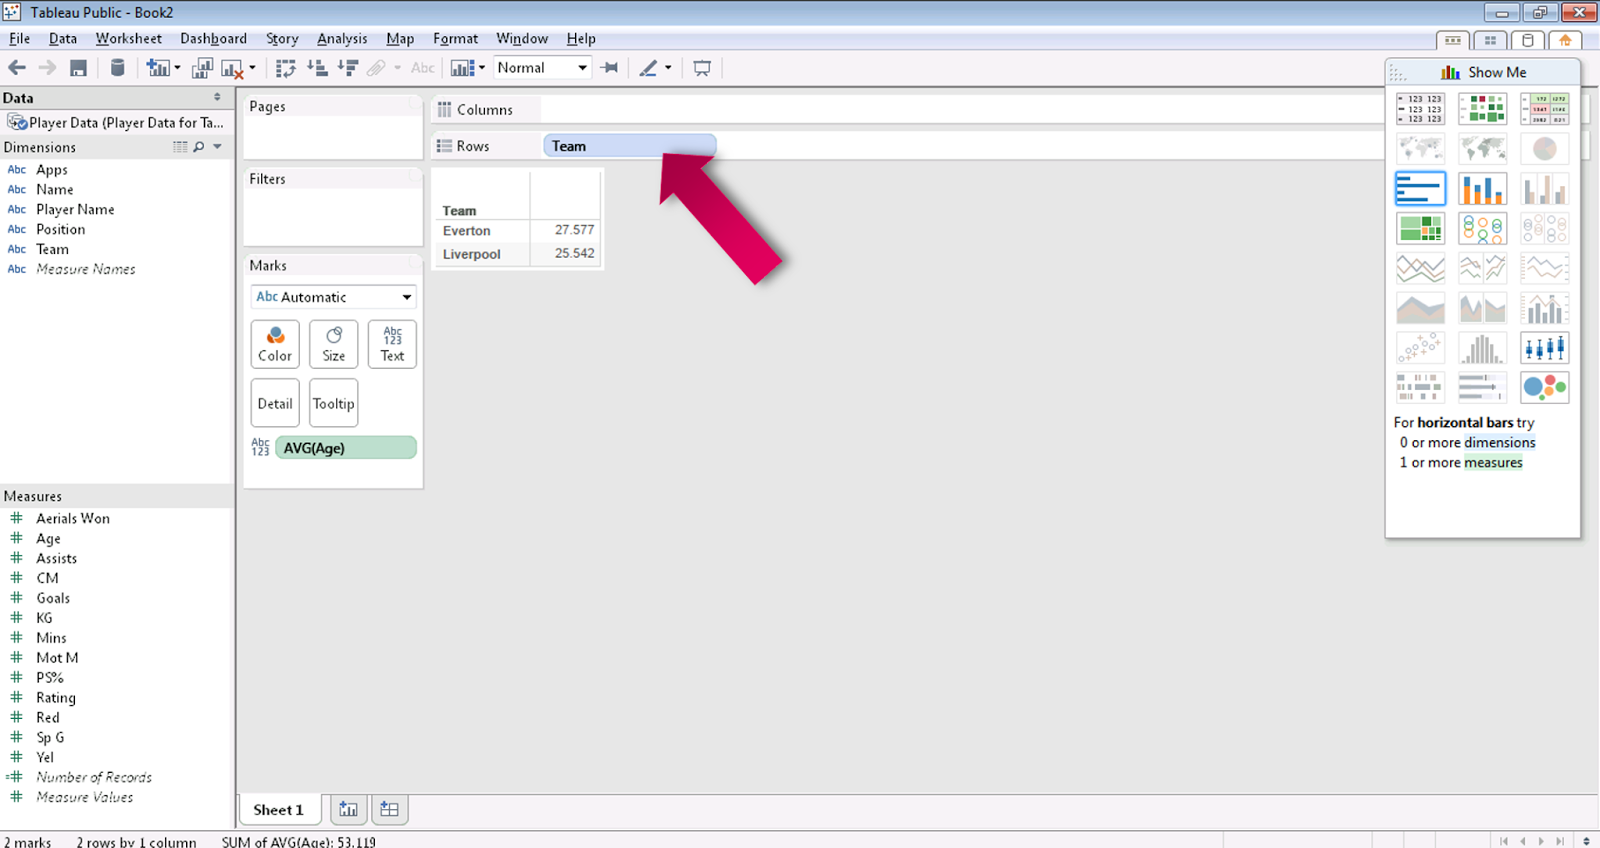The width and height of the screenshot is (1600, 848).
Task: Click the Detail button in Marks card
Action: pos(275,403)
